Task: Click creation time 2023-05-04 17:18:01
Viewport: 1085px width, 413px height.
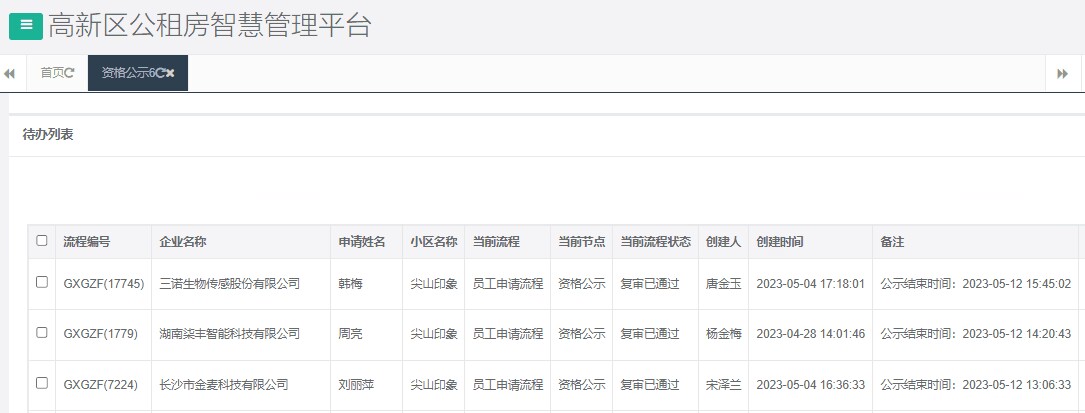Action: pyautogui.click(x=810, y=284)
